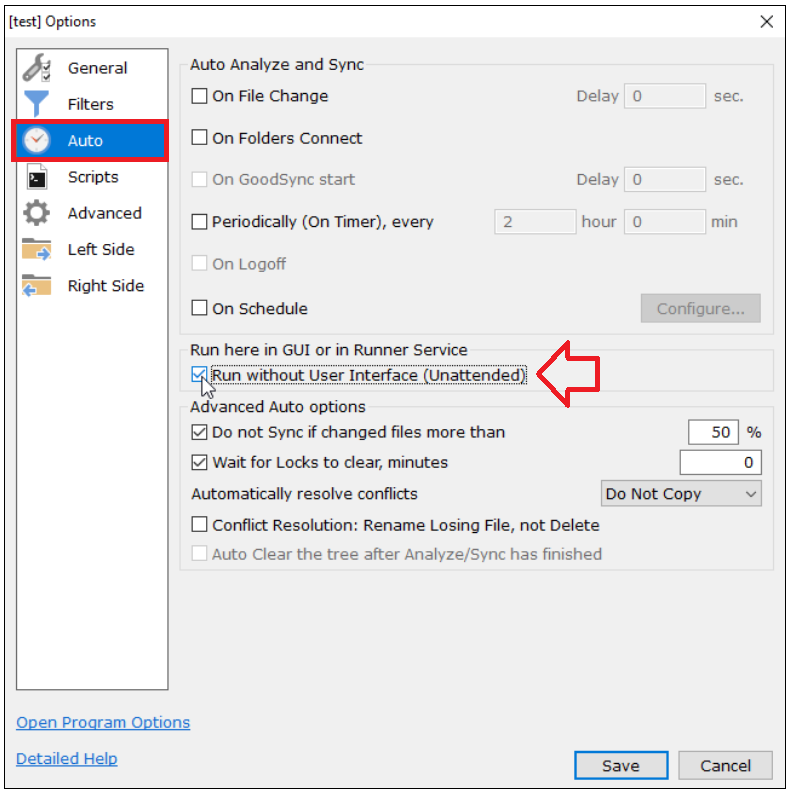Open the Detailed Help link
The height and width of the screenshot is (796, 793).
tap(67, 759)
